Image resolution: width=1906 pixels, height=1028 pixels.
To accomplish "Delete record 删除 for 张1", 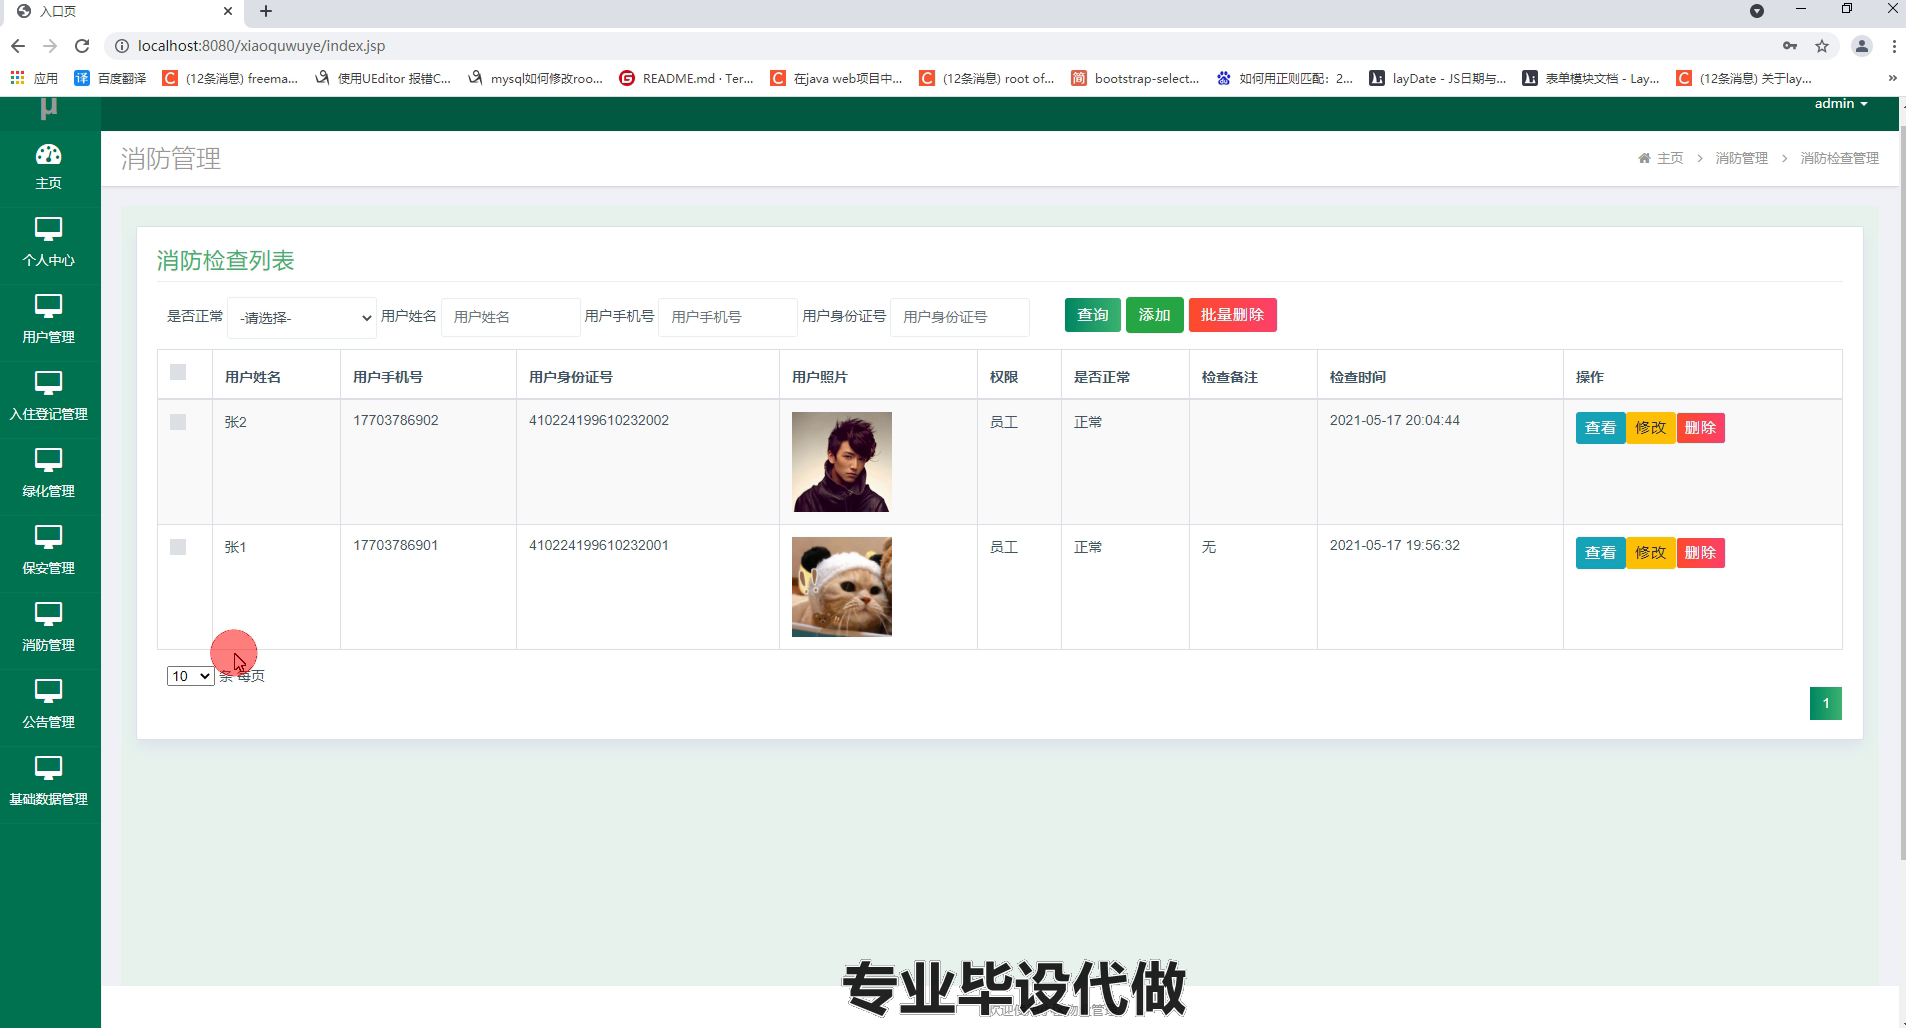I will [1700, 553].
